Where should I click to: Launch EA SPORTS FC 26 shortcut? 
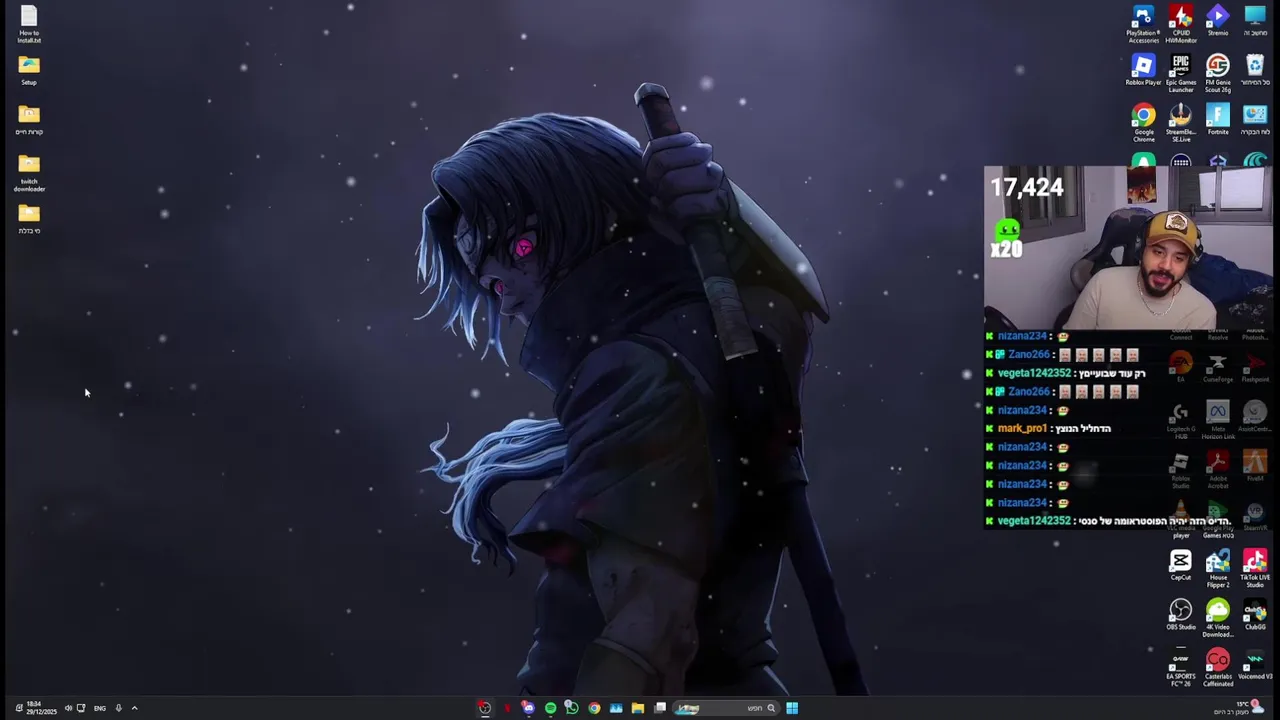pos(1181,668)
